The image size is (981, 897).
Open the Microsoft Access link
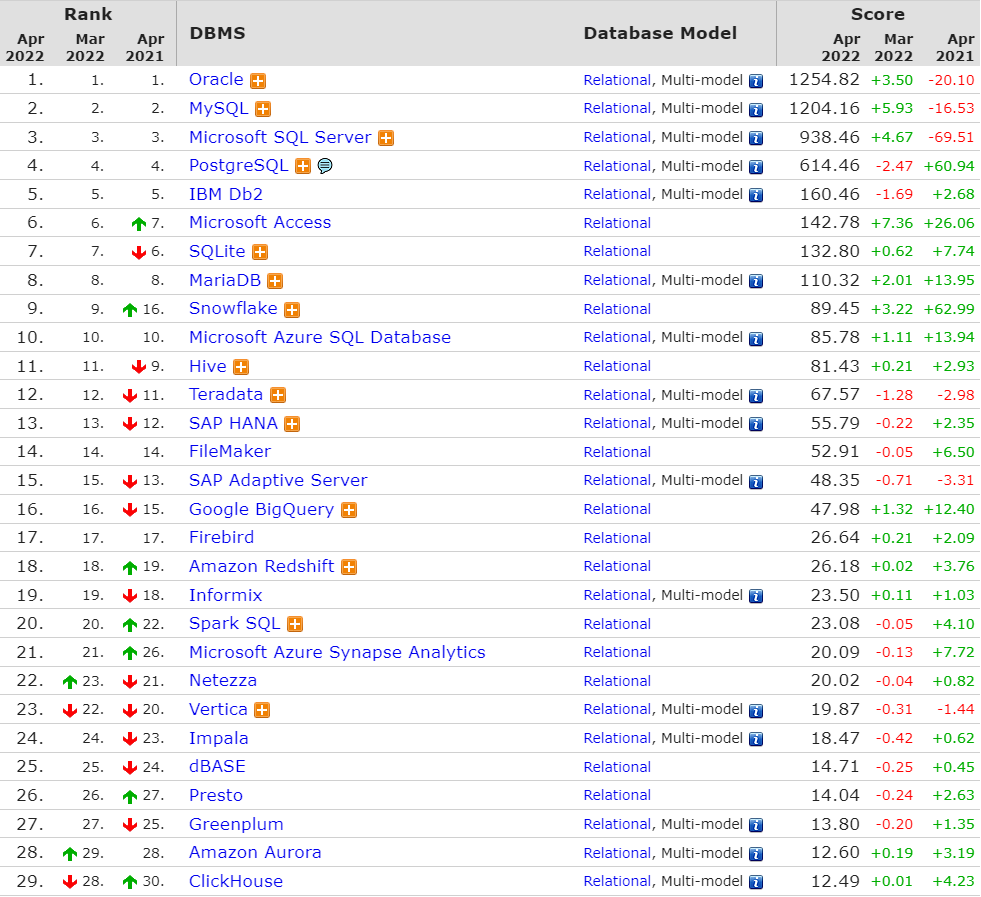click(260, 223)
